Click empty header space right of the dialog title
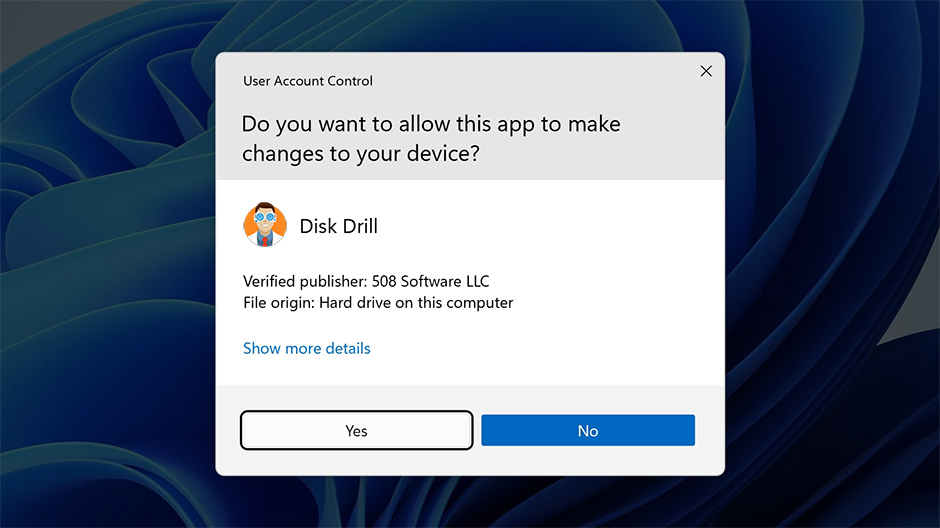The width and height of the screenshot is (940, 528). 530,81
